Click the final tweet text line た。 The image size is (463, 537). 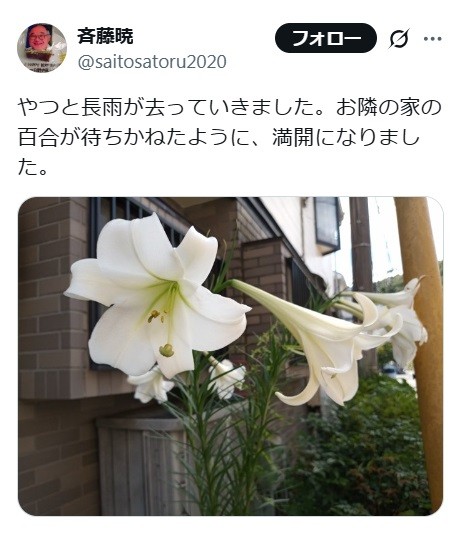[x=33, y=167]
